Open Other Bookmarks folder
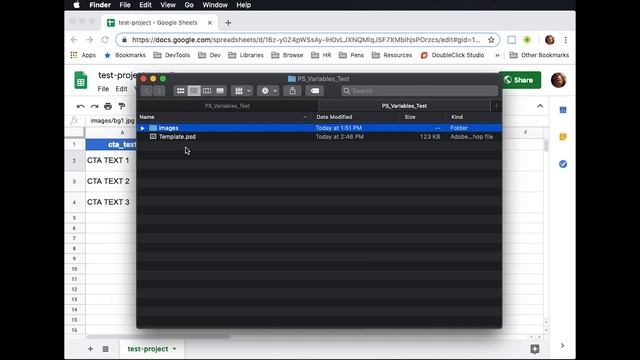Viewport: 640px width, 360px height. pyautogui.click(x=539, y=55)
